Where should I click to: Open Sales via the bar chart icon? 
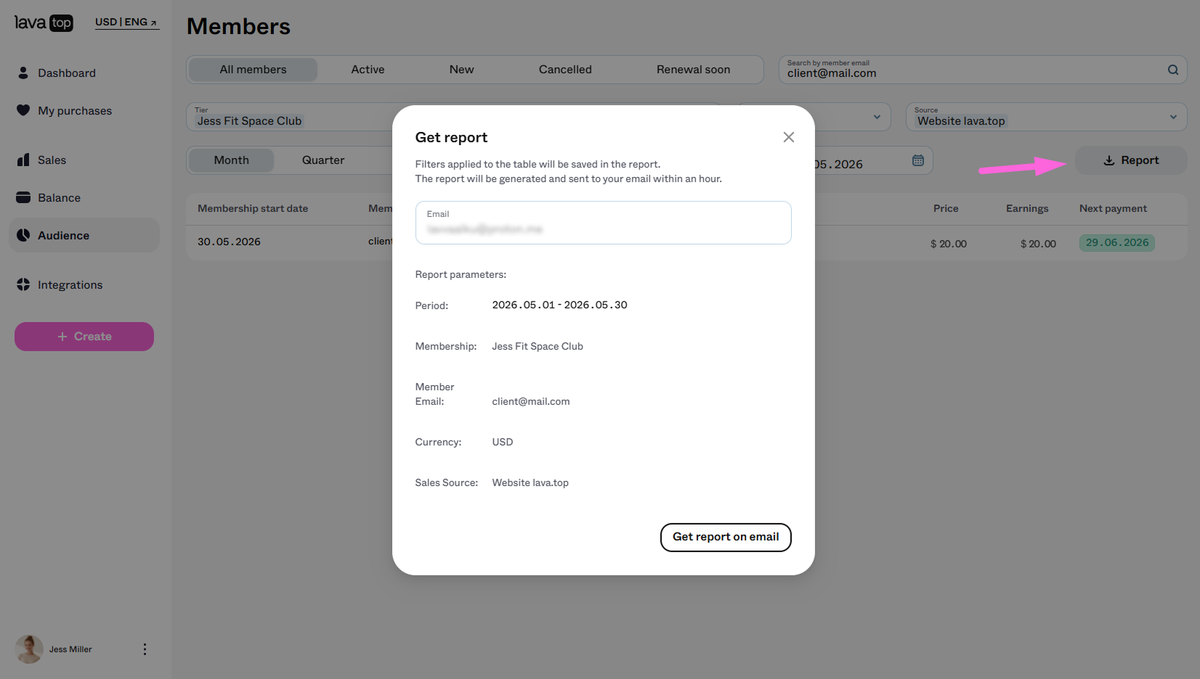23,160
